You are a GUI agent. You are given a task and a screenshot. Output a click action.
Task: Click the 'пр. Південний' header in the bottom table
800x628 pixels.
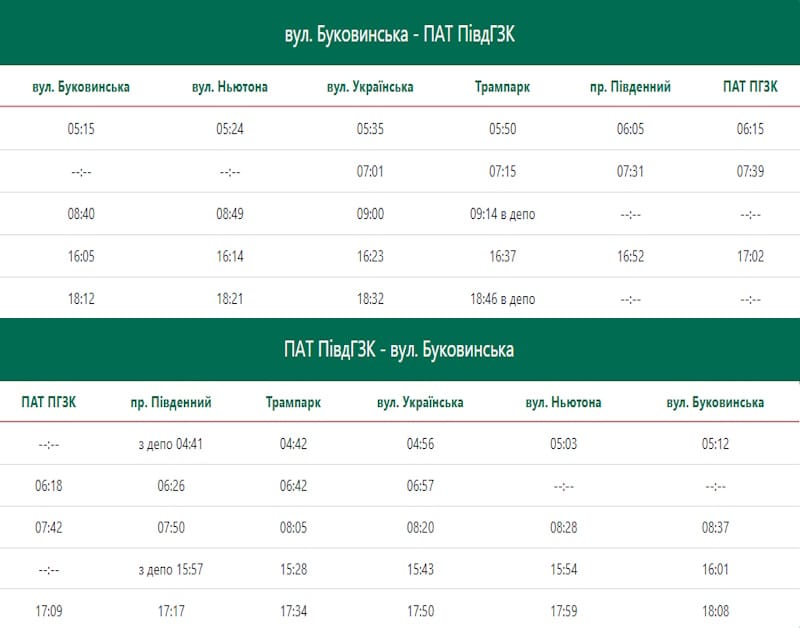171,402
